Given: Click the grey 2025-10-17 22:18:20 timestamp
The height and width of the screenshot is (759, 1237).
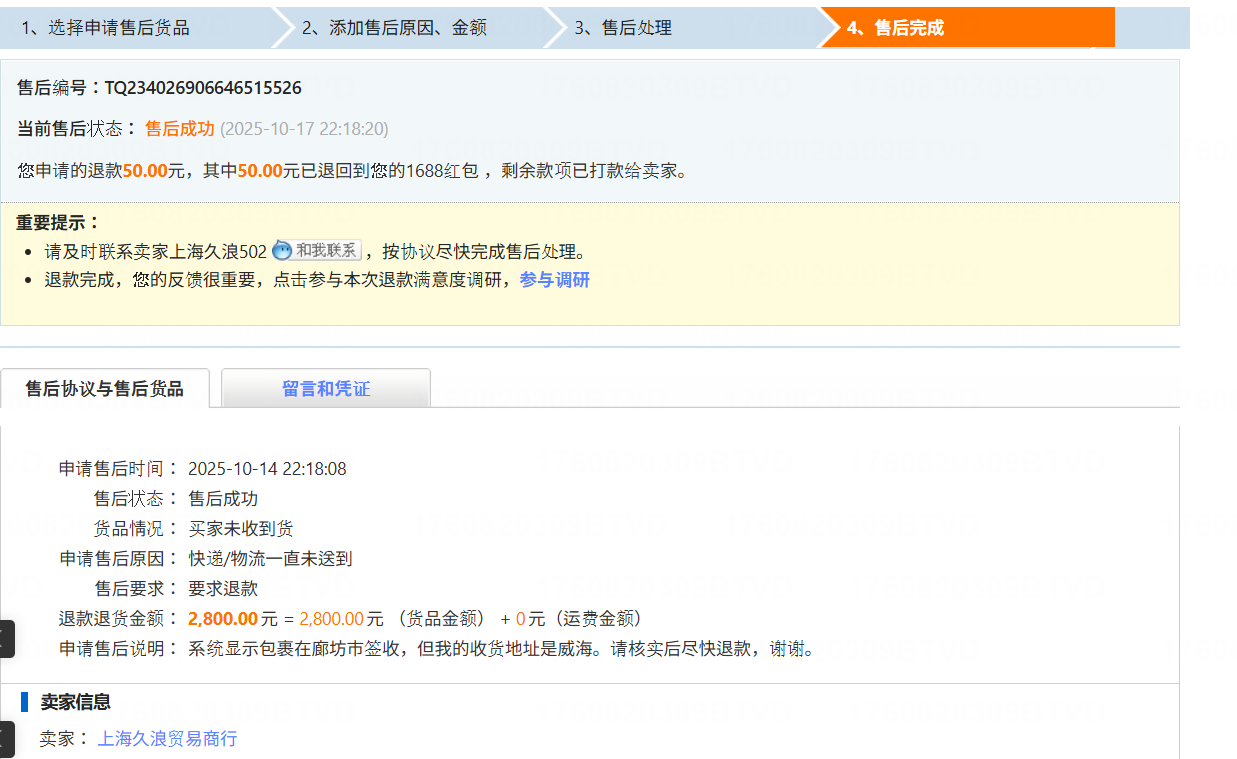Looking at the screenshot, I should [304, 129].
